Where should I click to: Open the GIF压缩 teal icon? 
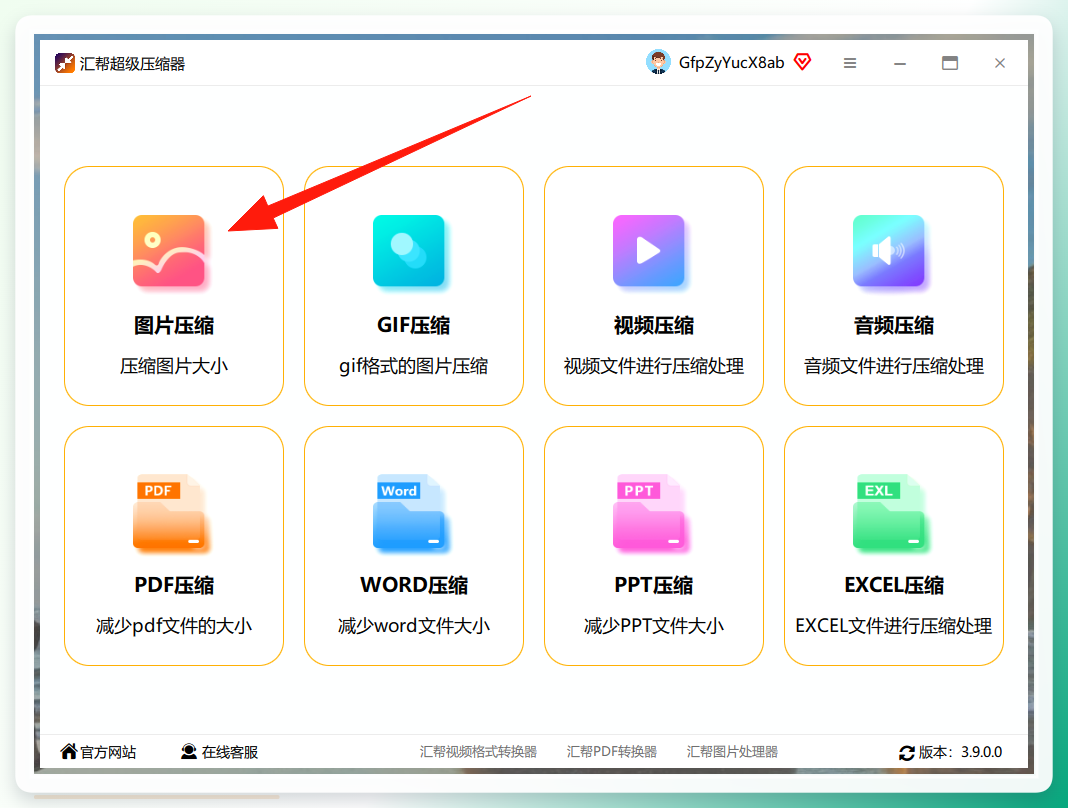pos(409,251)
